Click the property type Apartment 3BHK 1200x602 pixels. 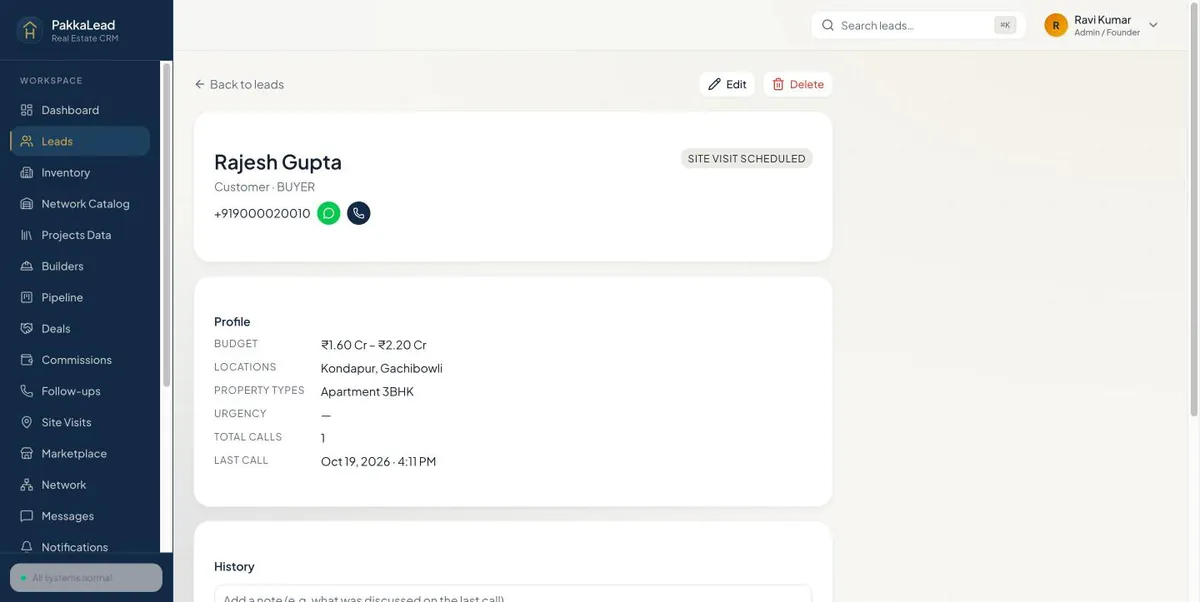coord(367,391)
